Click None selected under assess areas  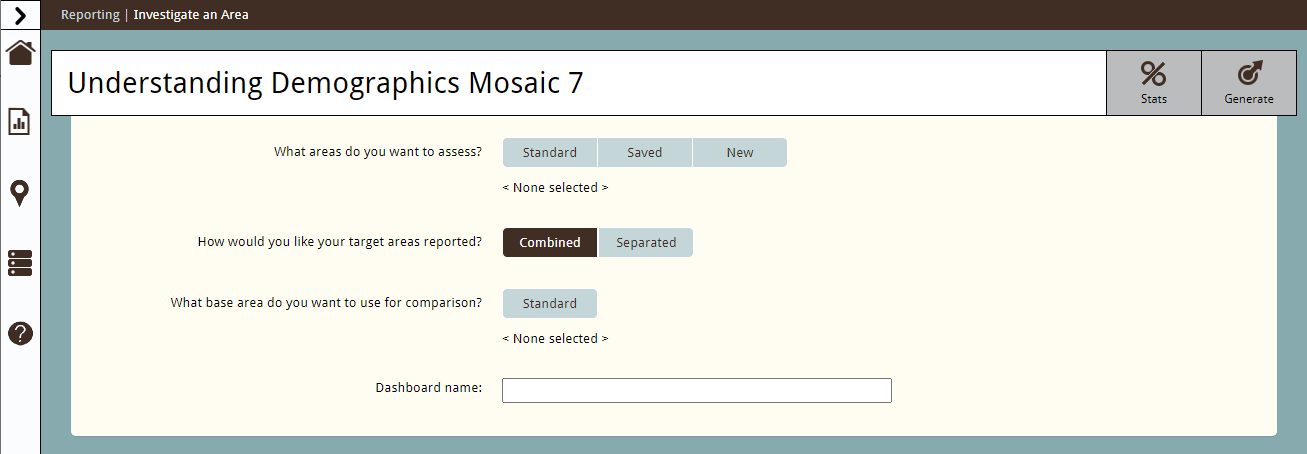click(555, 188)
